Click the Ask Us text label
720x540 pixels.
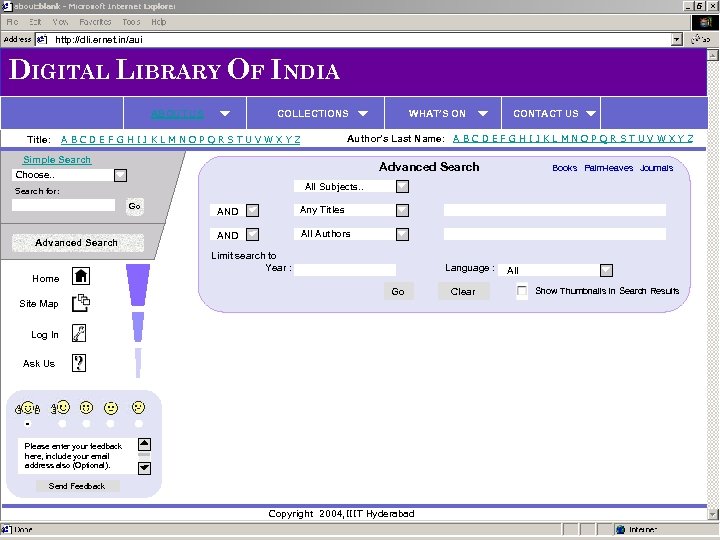coord(39,363)
